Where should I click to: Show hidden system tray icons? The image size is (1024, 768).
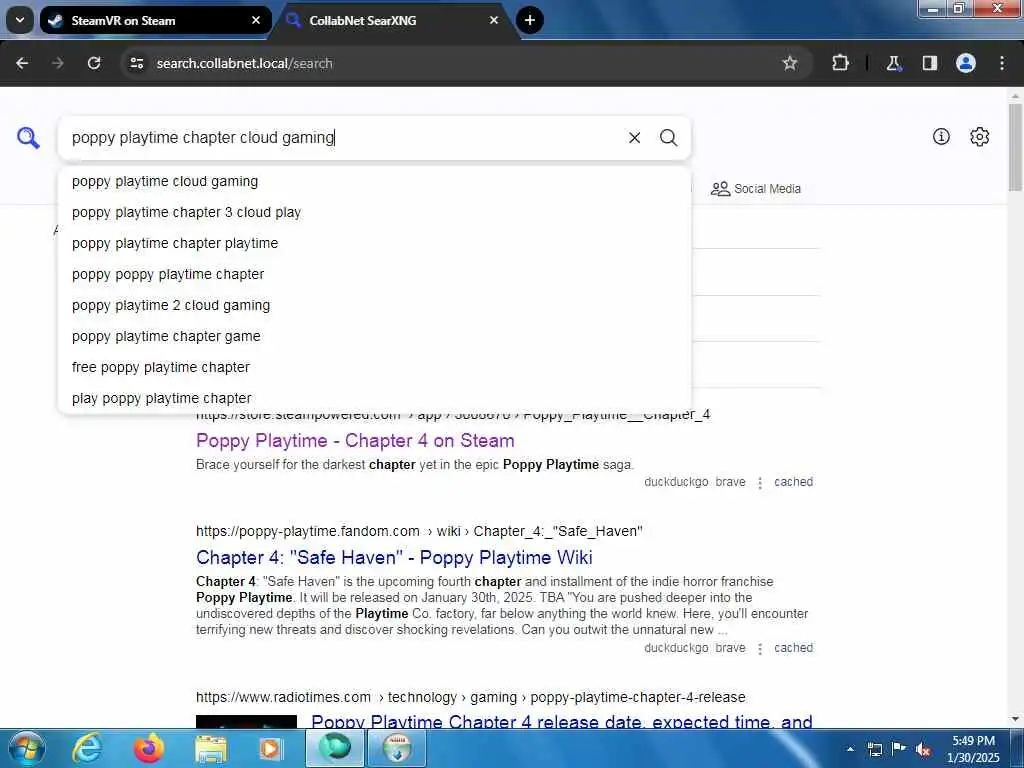pos(850,749)
